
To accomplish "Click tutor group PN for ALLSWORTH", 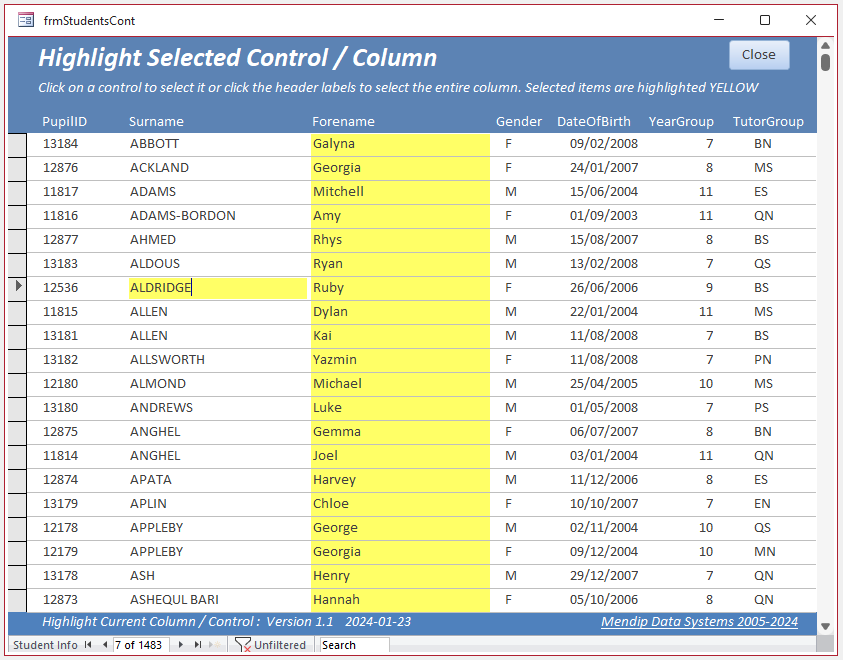I will 762,360.
